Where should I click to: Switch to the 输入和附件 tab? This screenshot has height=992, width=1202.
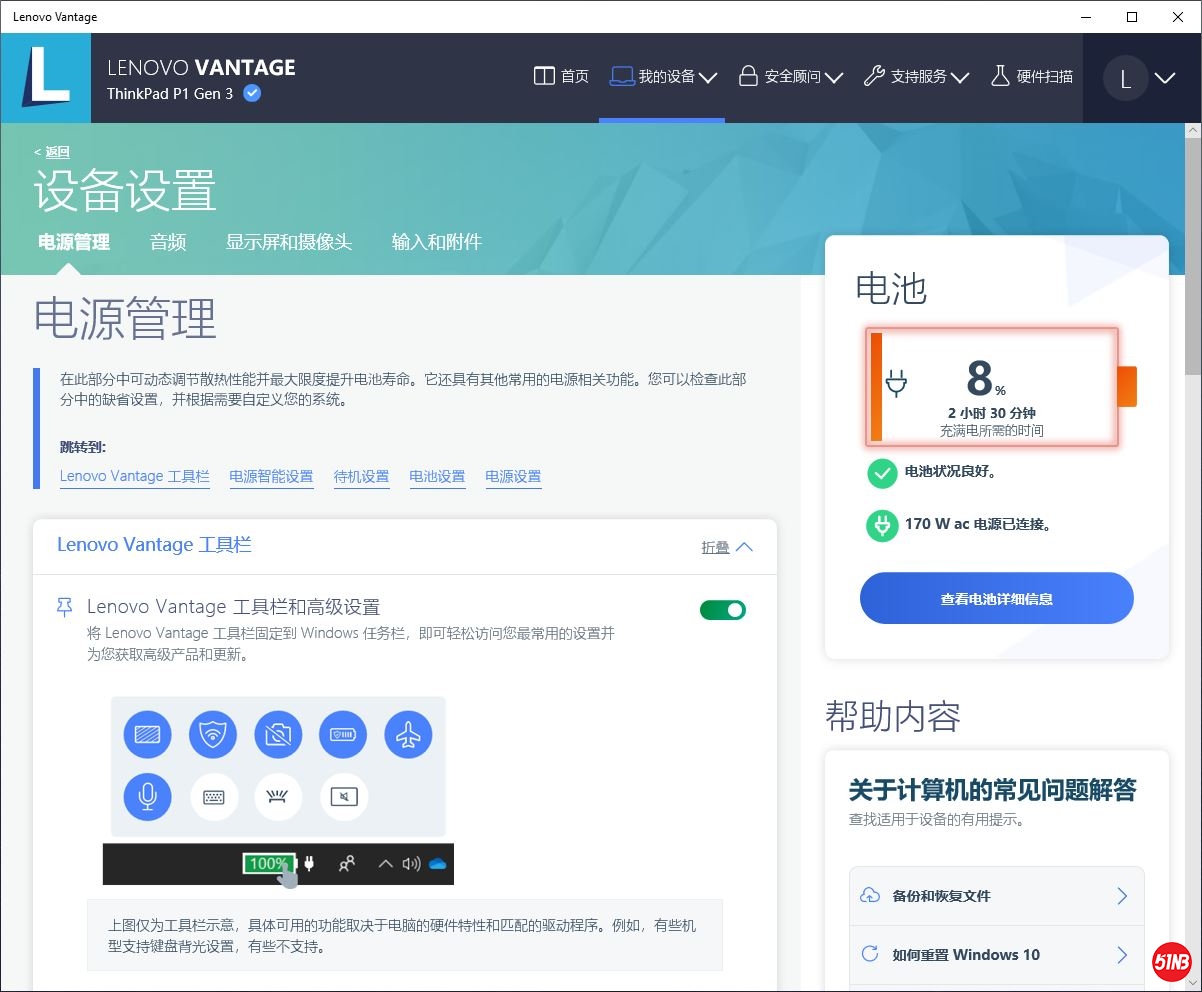437,242
